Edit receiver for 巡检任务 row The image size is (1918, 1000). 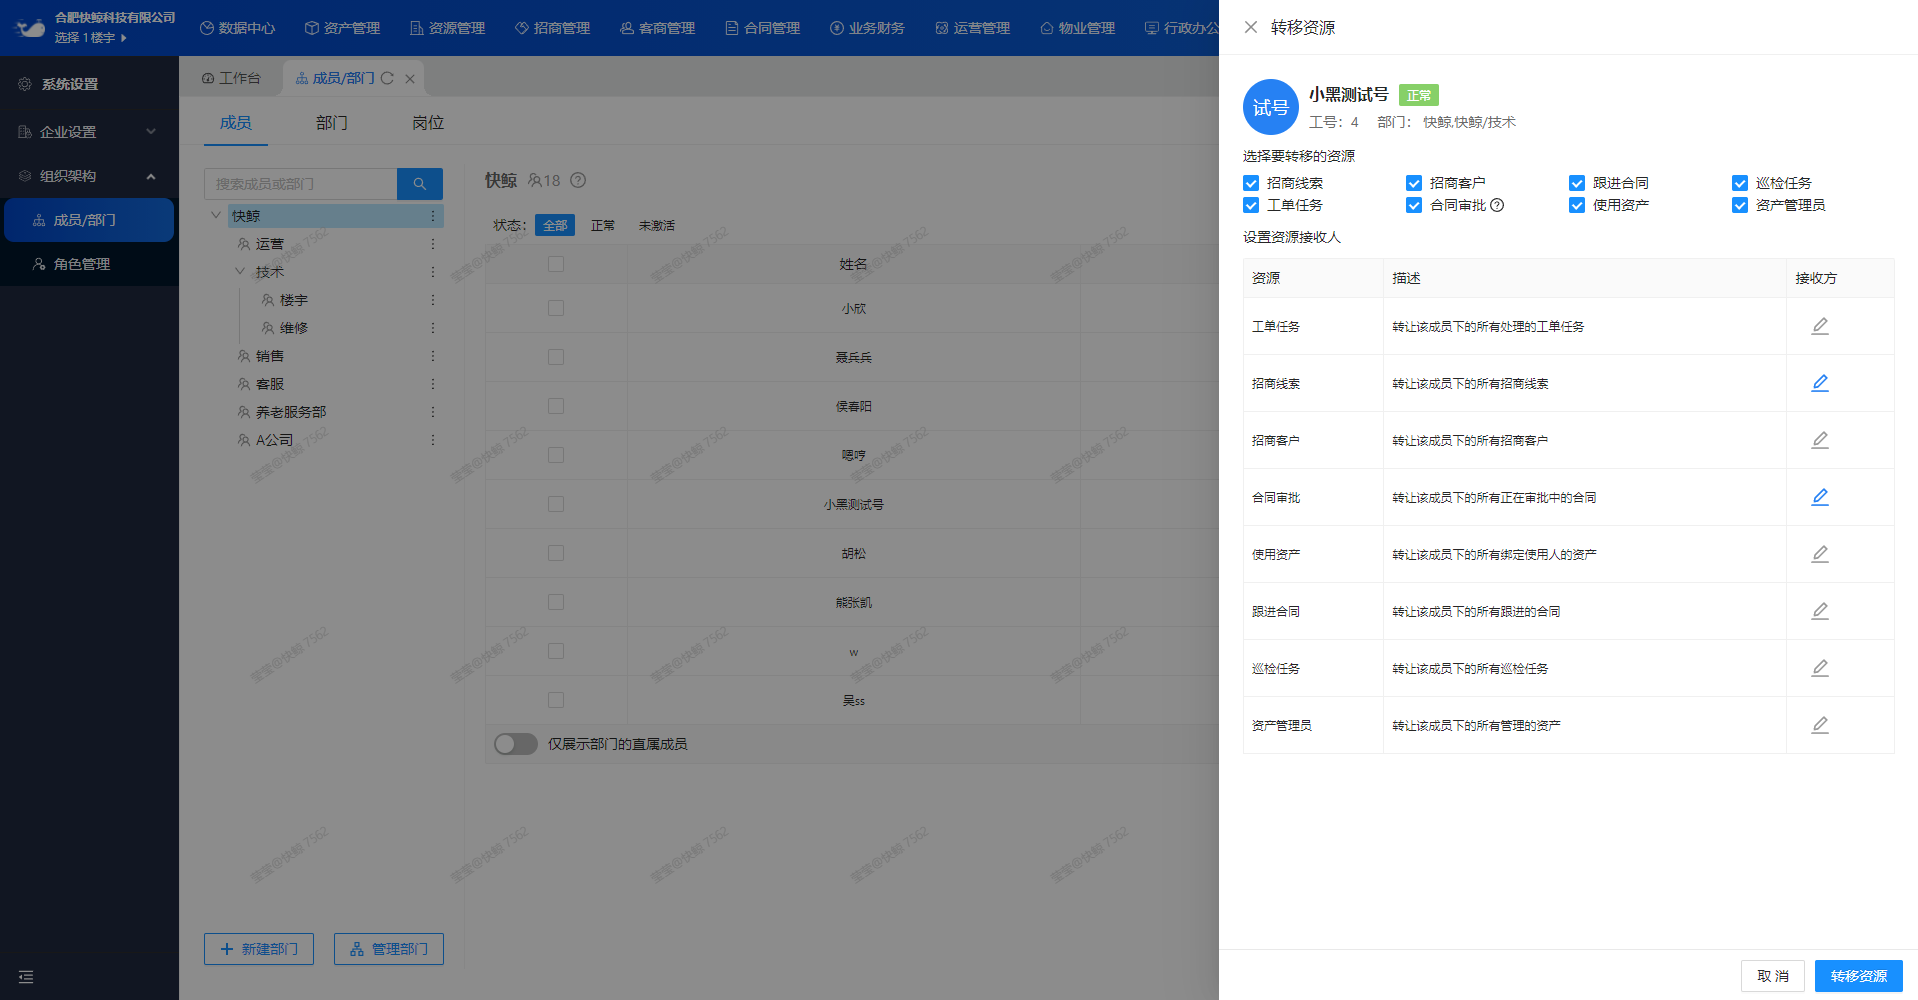[x=1819, y=668]
